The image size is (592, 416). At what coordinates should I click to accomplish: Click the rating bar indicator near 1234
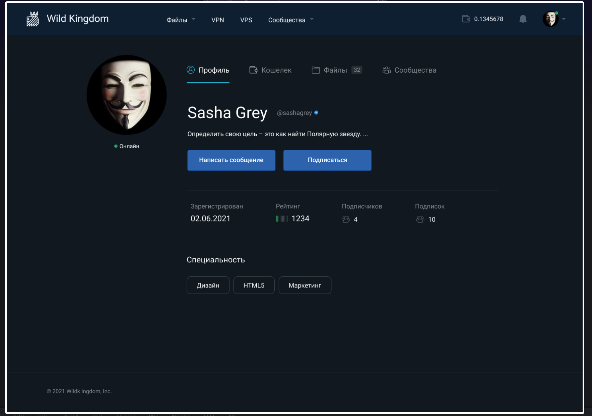tap(282, 219)
